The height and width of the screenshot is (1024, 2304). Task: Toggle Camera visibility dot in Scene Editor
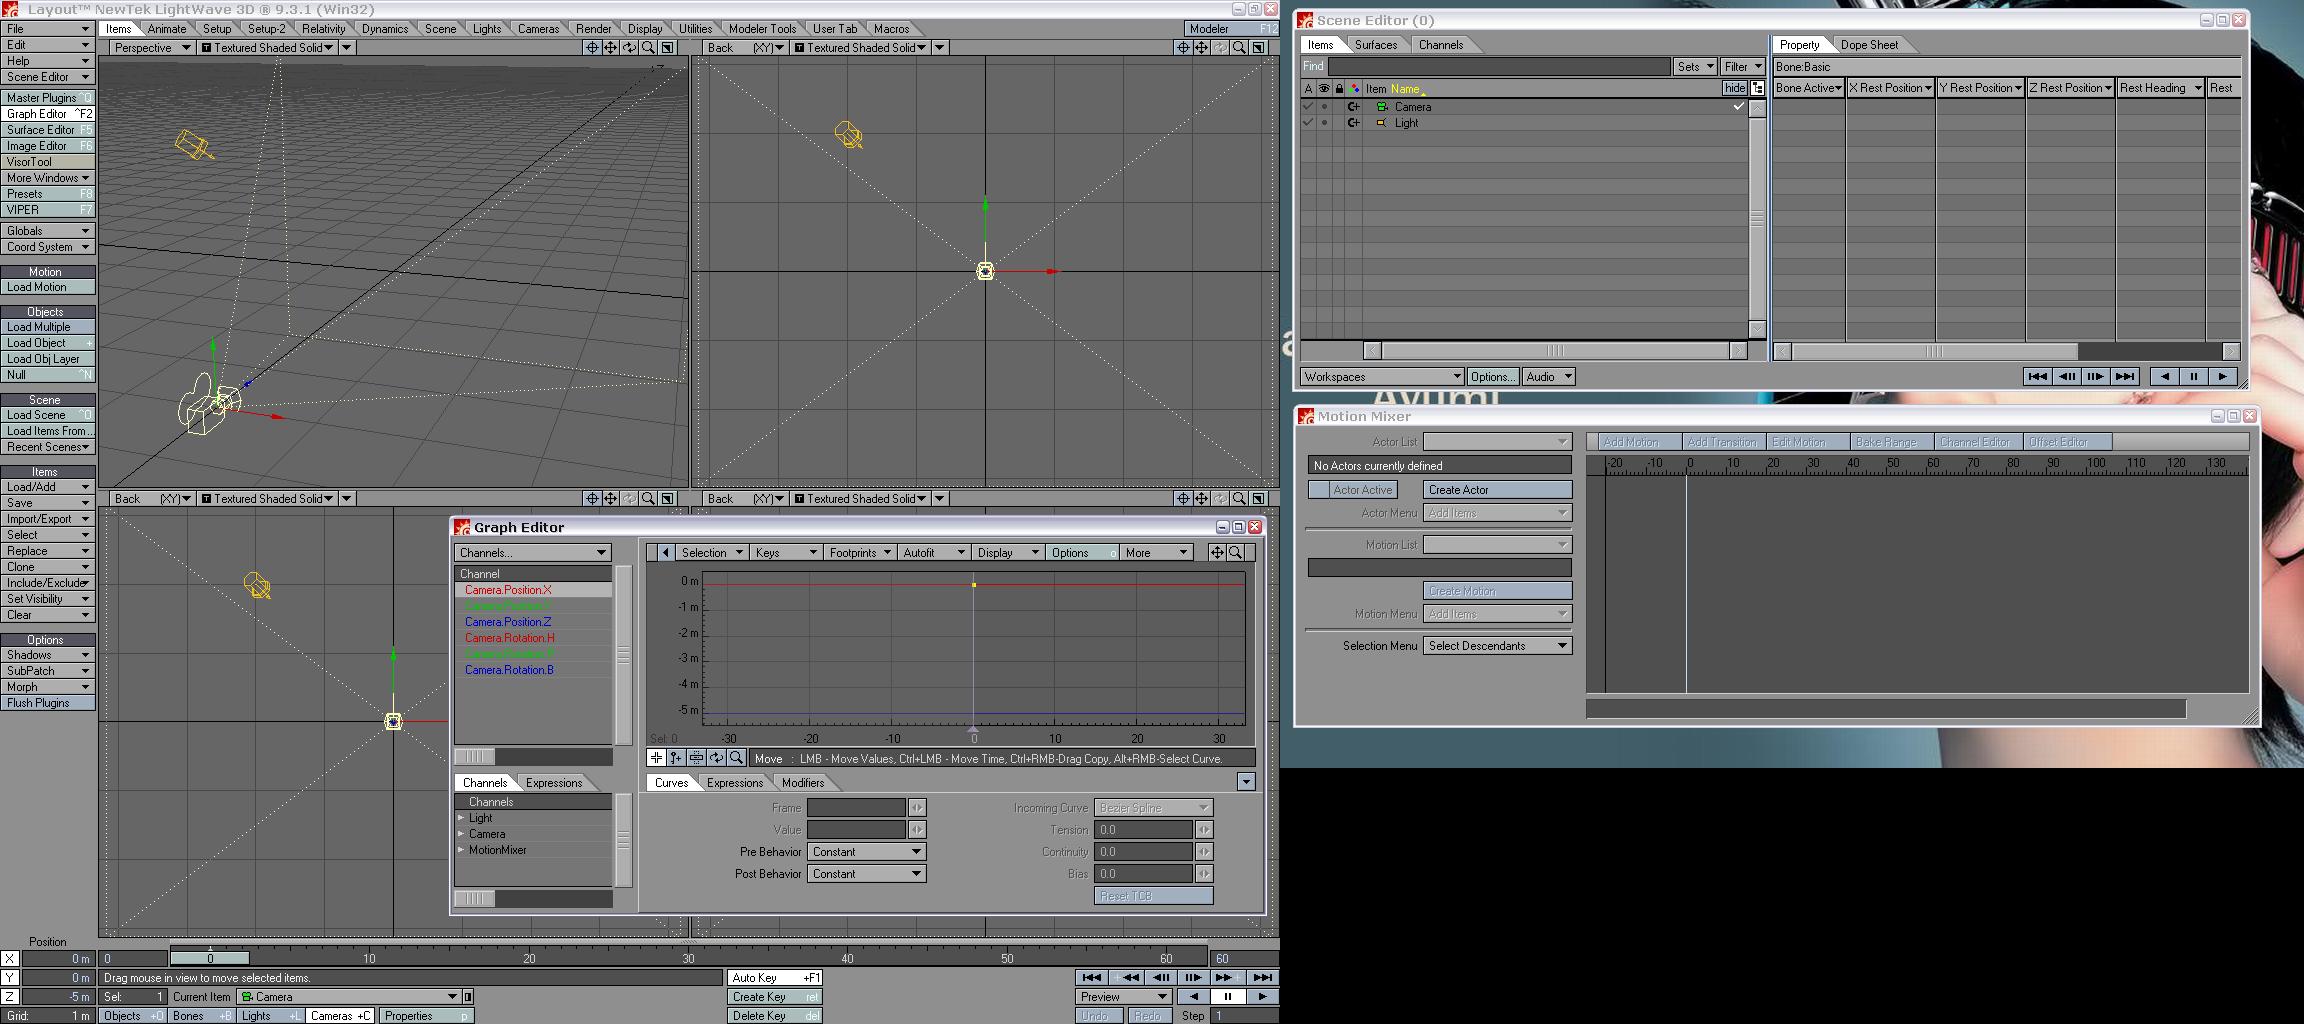[x=1324, y=107]
